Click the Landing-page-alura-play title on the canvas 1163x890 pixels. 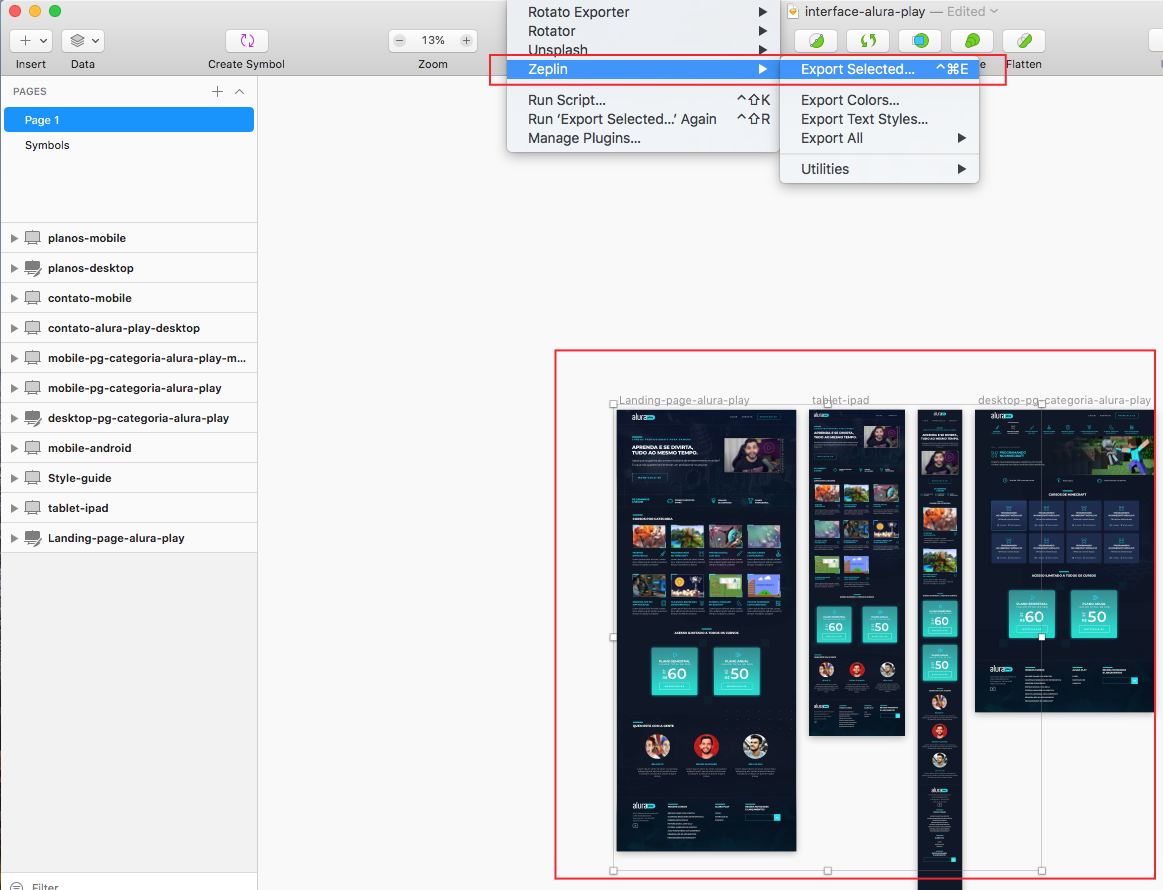pos(684,400)
